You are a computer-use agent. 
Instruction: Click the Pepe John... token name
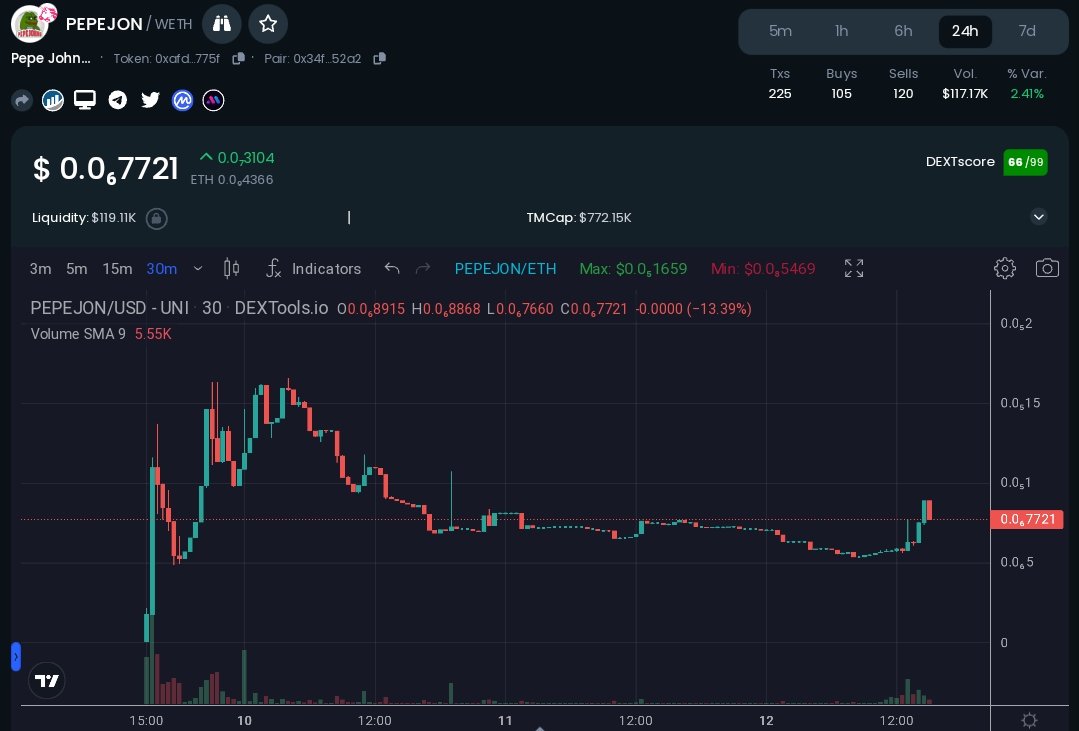pos(51,59)
